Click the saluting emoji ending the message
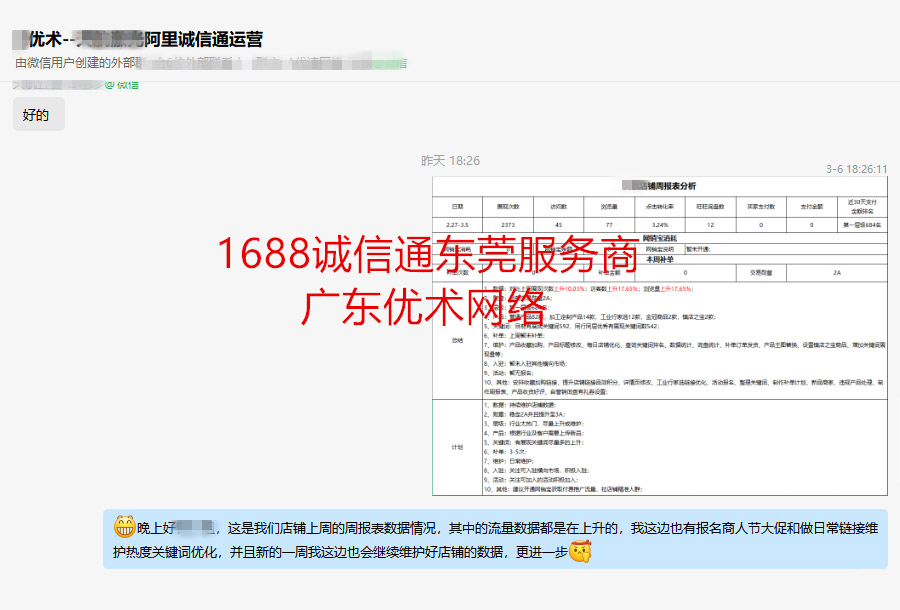This screenshot has width=900, height=610. (580, 552)
